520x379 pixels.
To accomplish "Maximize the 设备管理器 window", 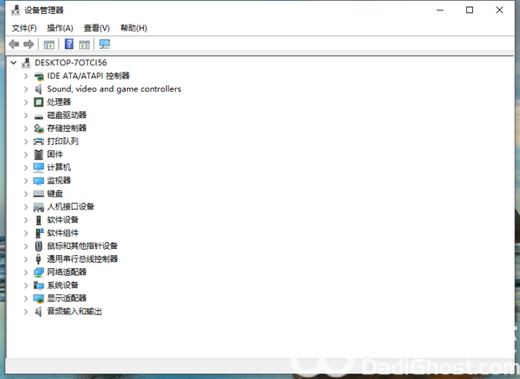I will (x=469, y=10).
